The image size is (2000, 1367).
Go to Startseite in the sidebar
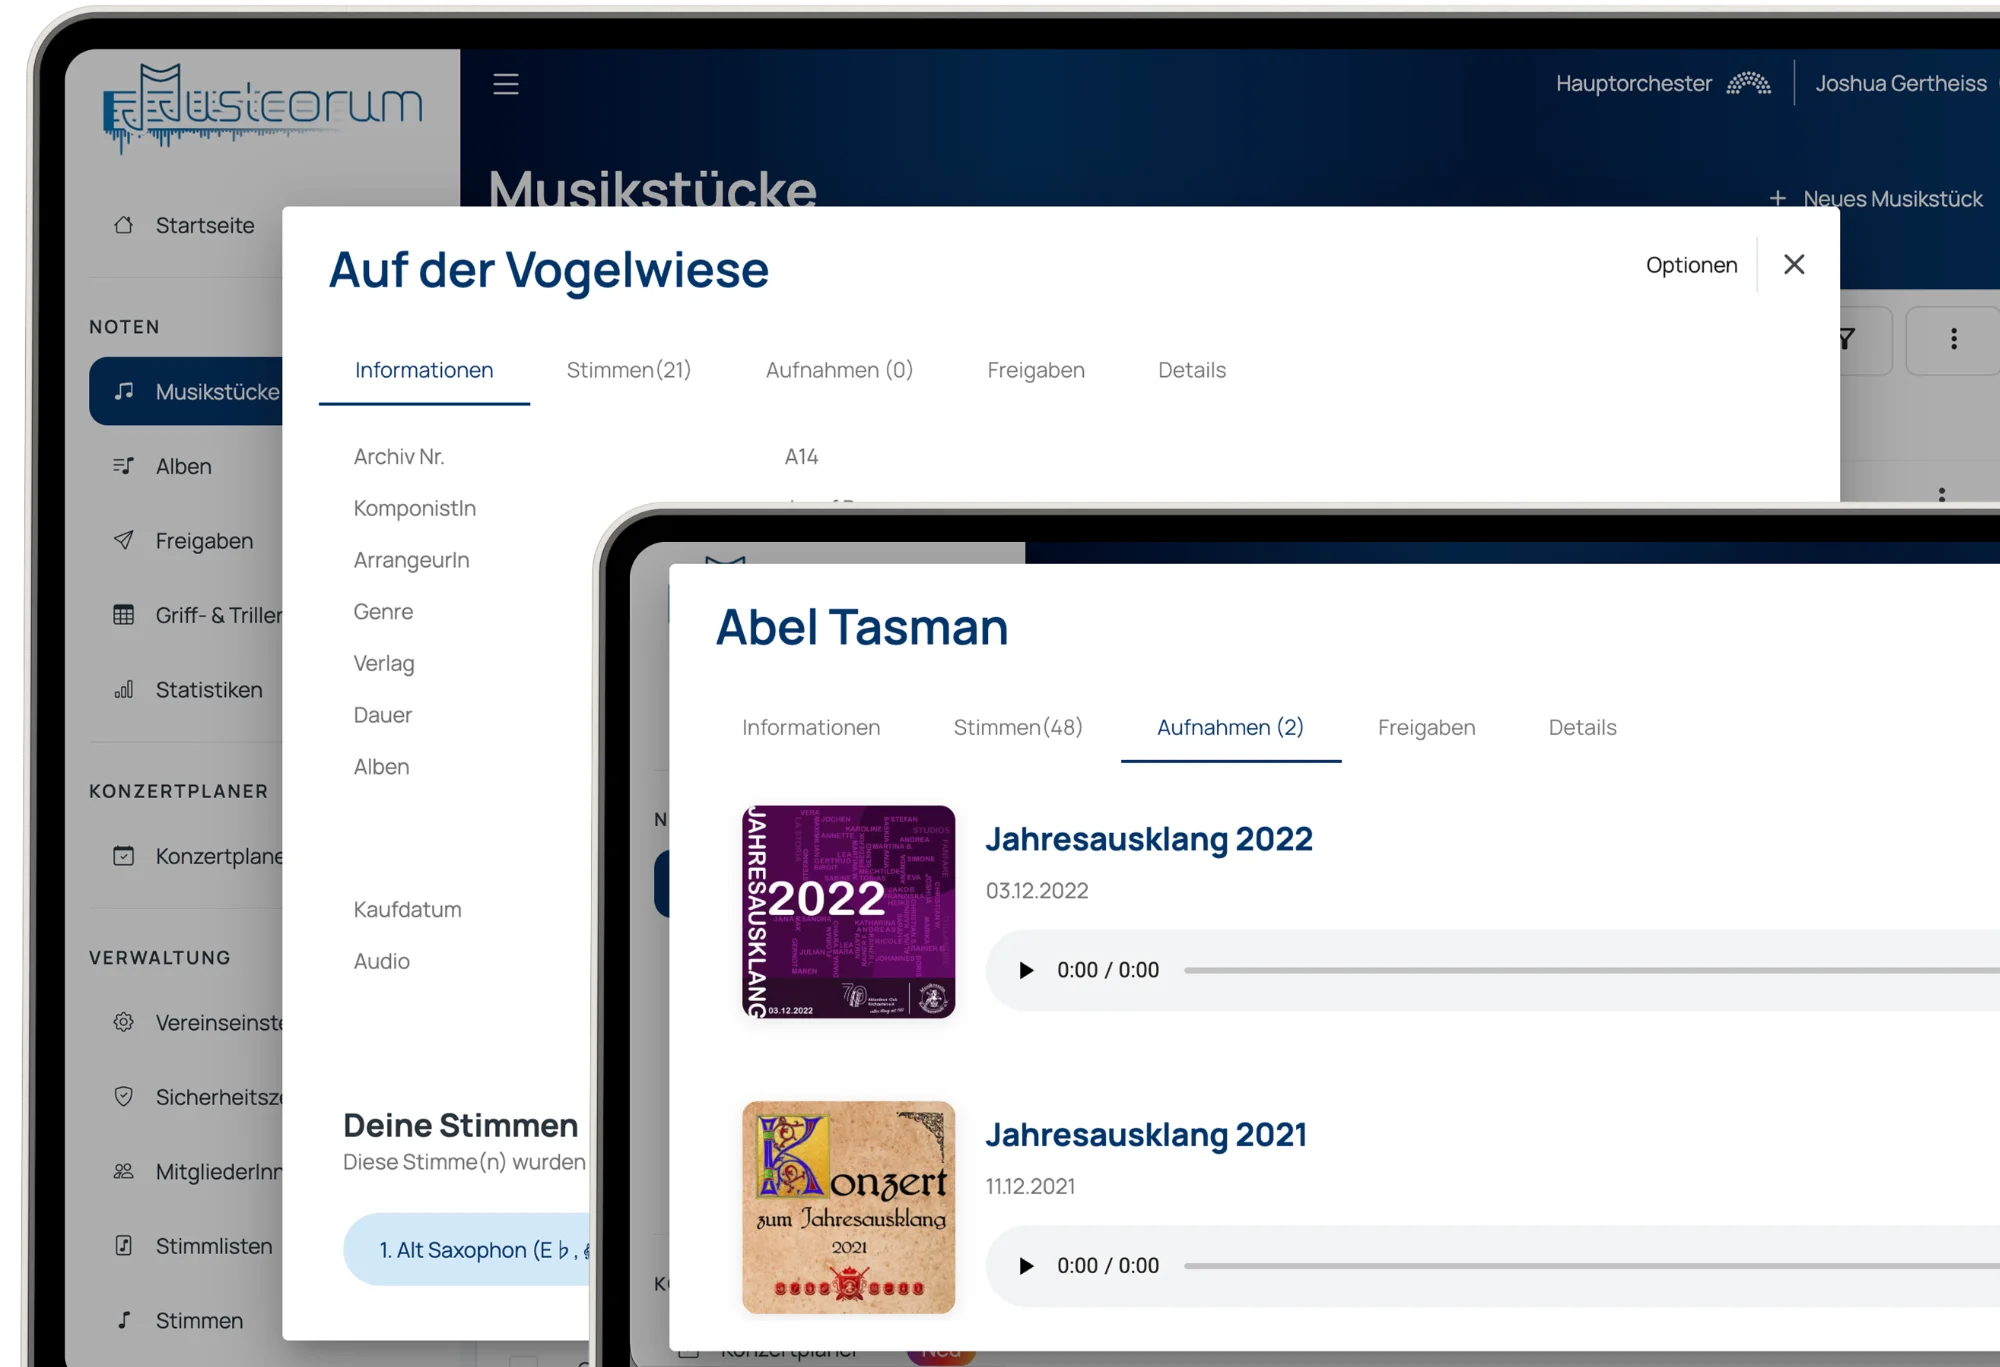tap(204, 225)
